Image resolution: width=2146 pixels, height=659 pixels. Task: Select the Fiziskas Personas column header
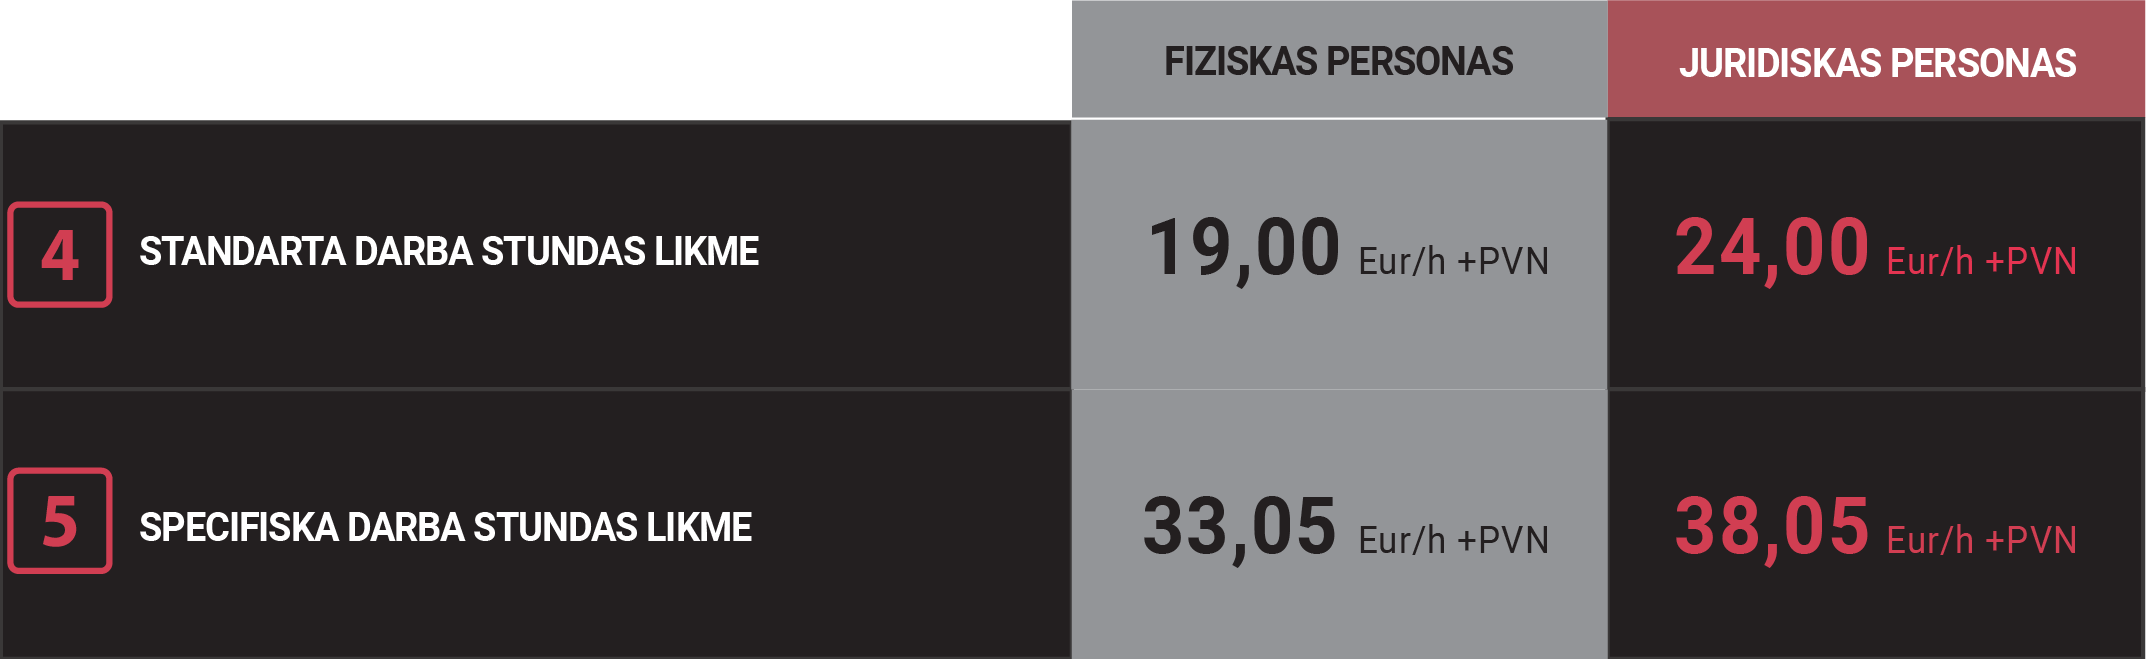click(1338, 62)
